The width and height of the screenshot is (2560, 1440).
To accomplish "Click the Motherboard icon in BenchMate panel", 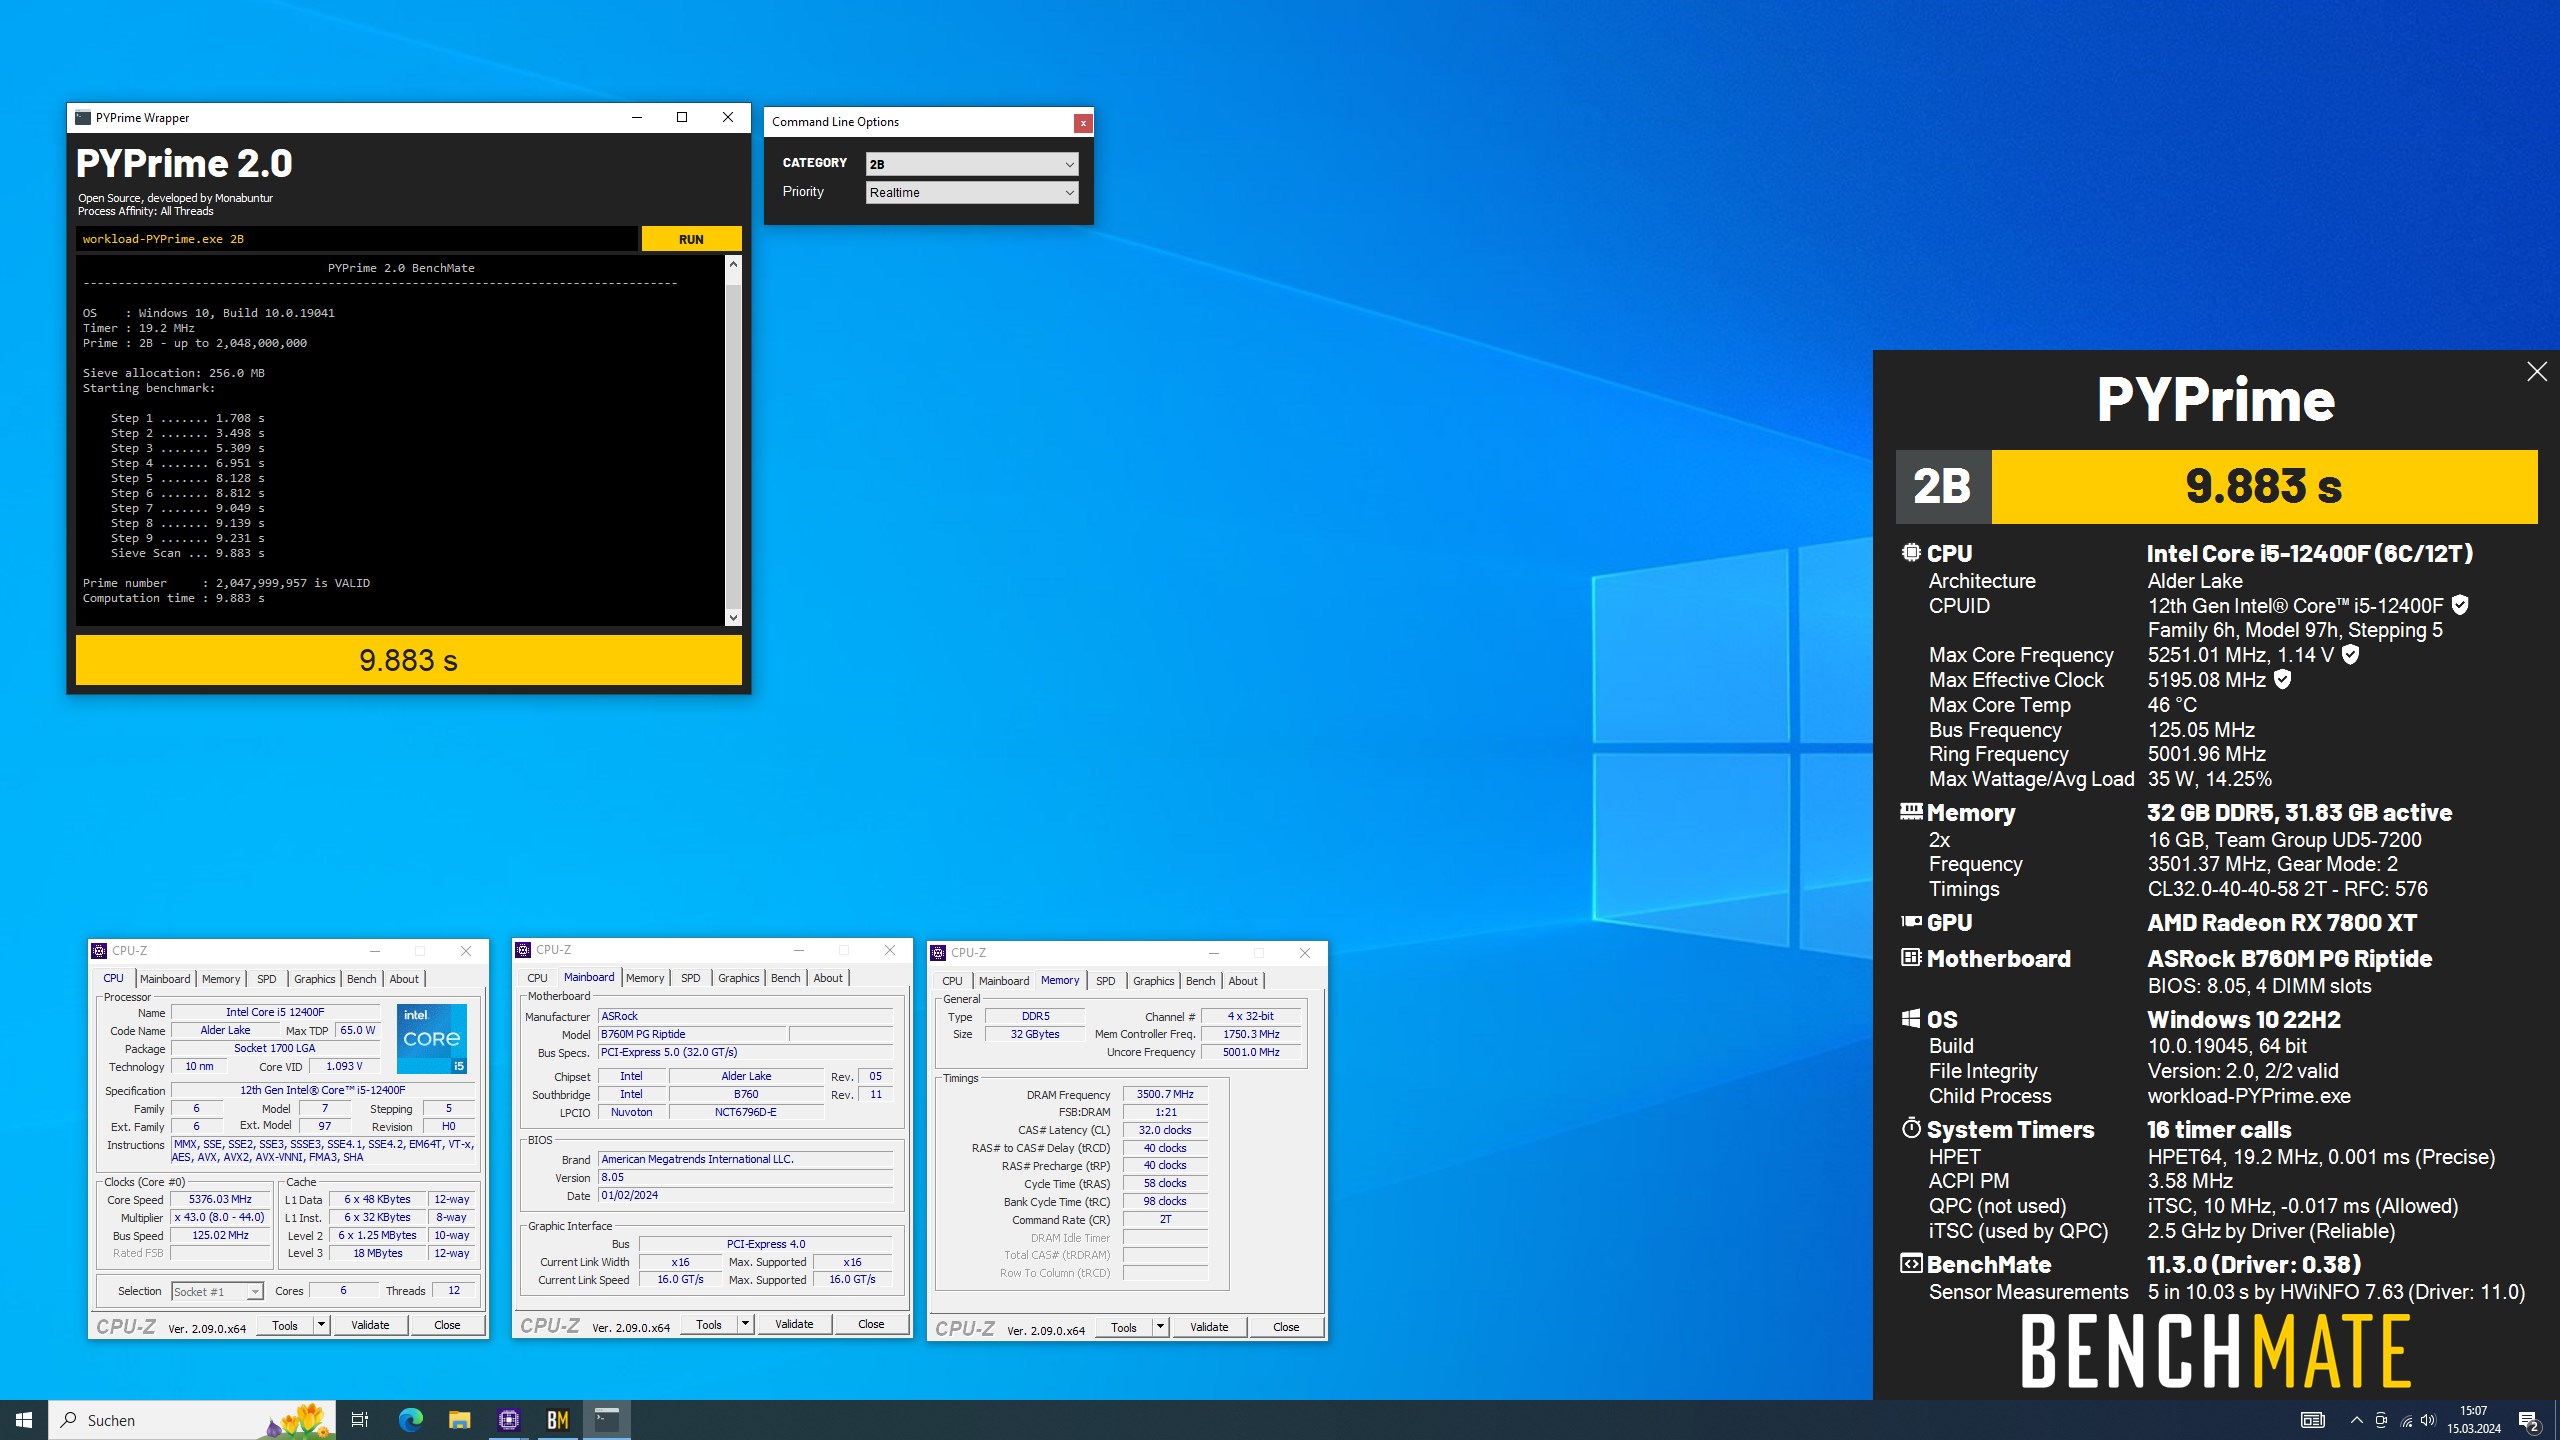I will 1911,957.
